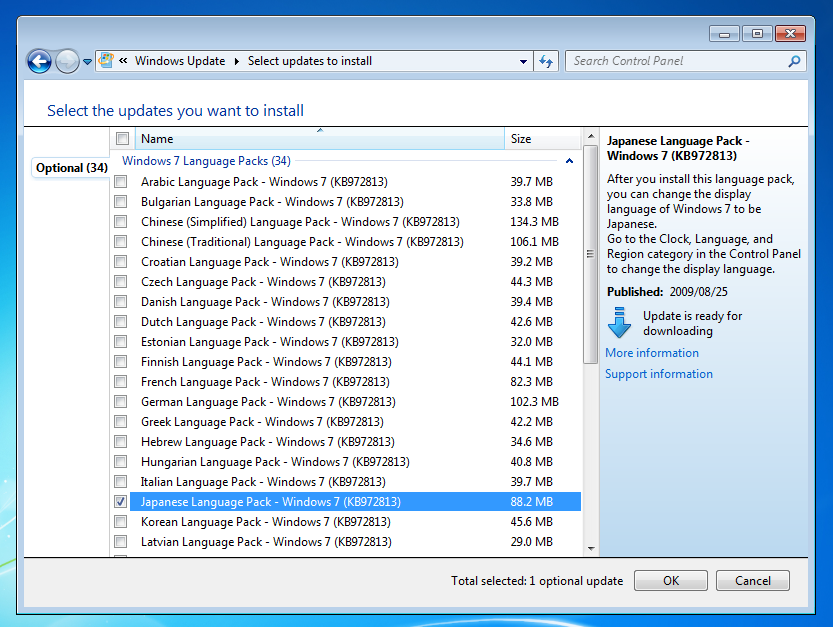
Task: Open the address bar dropdown arrow
Action: pyautogui.click(x=522, y=61)
